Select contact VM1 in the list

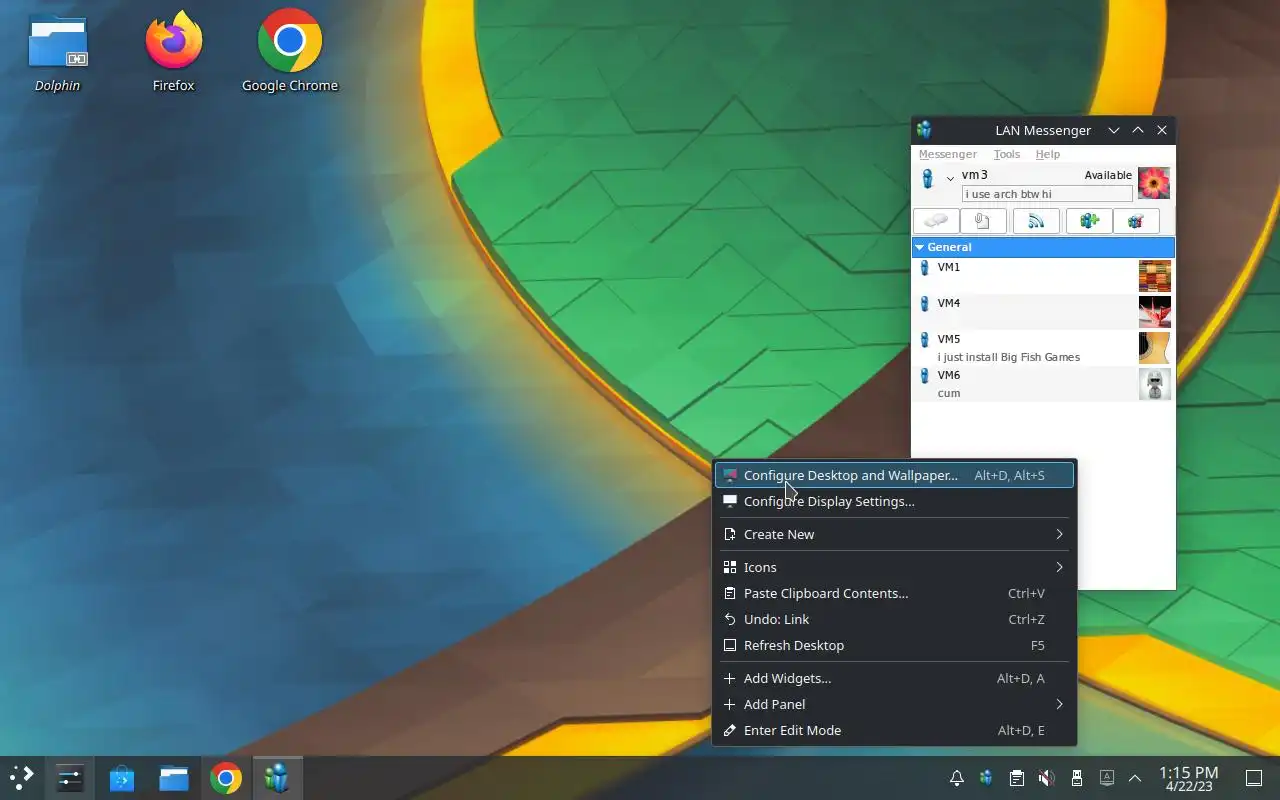[x=1043, y=276]
